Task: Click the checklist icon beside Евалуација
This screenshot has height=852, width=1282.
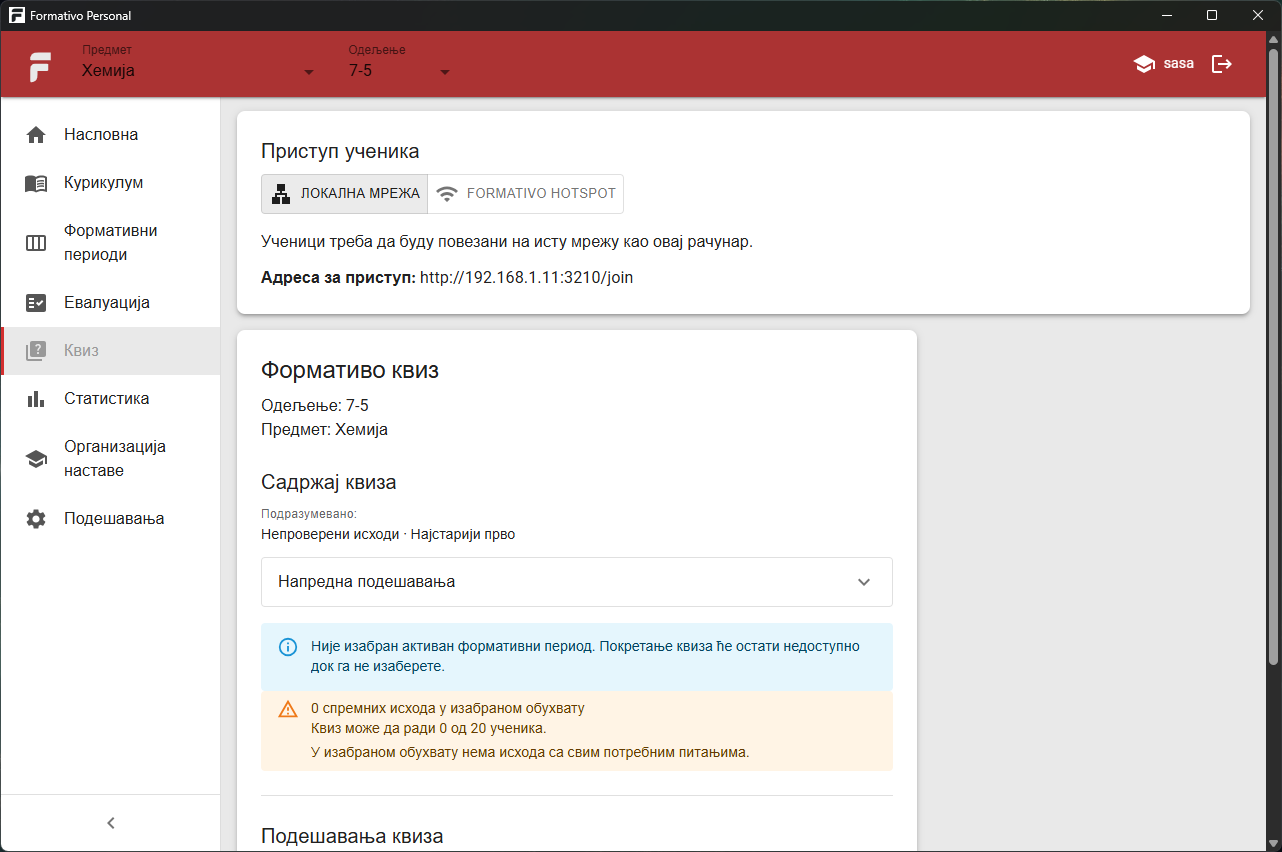Action: point(36,303)
